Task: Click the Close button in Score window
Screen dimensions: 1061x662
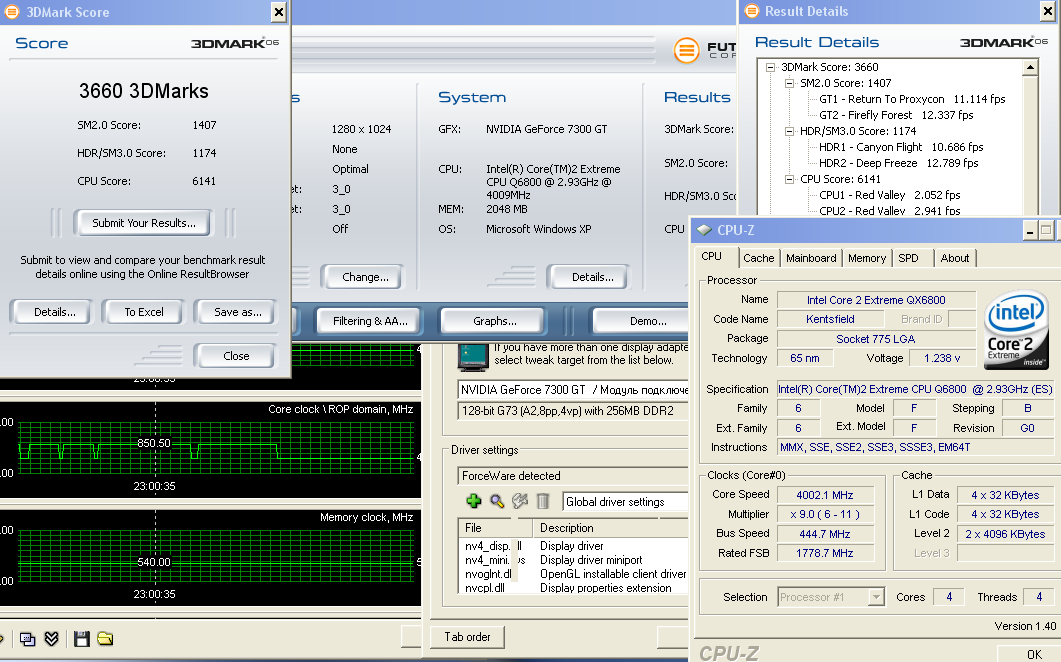Action: 236,356
